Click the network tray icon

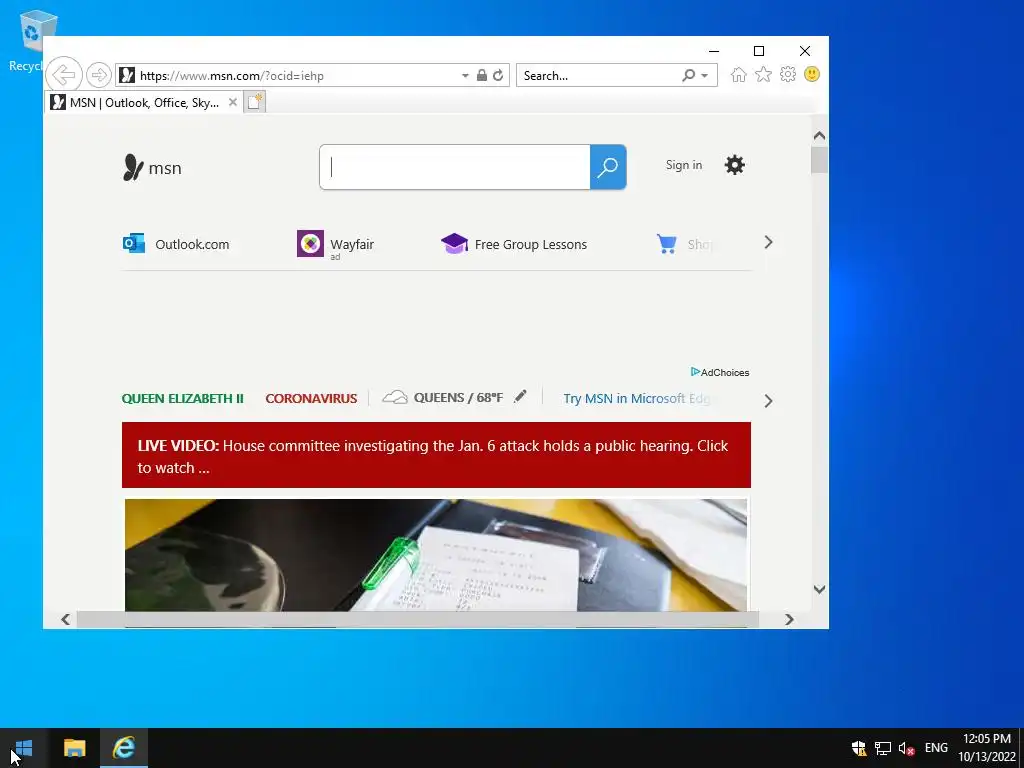[x=883, y=748]
